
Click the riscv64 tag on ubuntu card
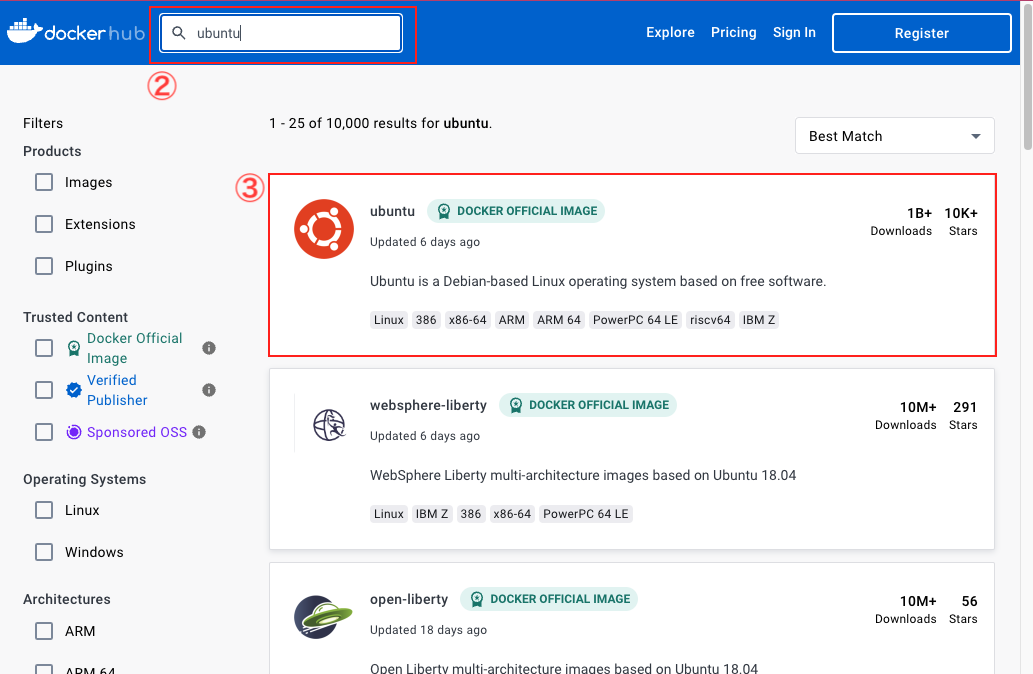710,320
